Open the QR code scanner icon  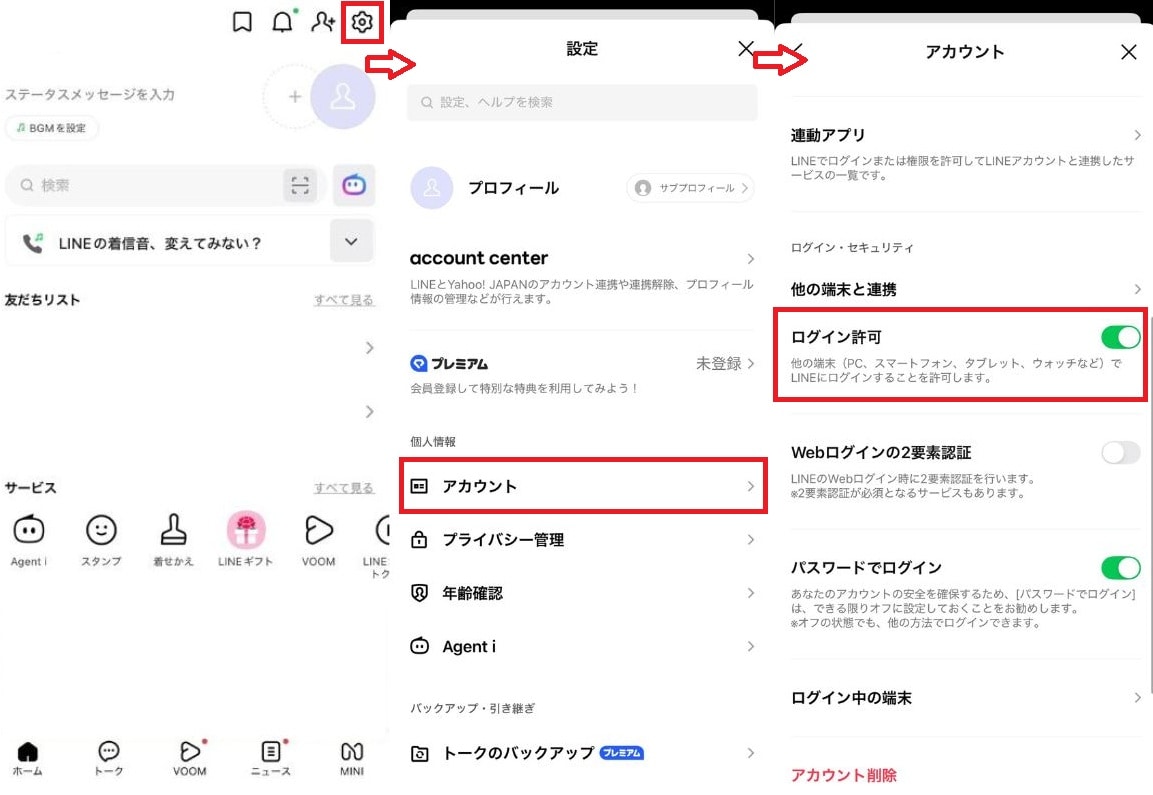[x=300, y=185]
